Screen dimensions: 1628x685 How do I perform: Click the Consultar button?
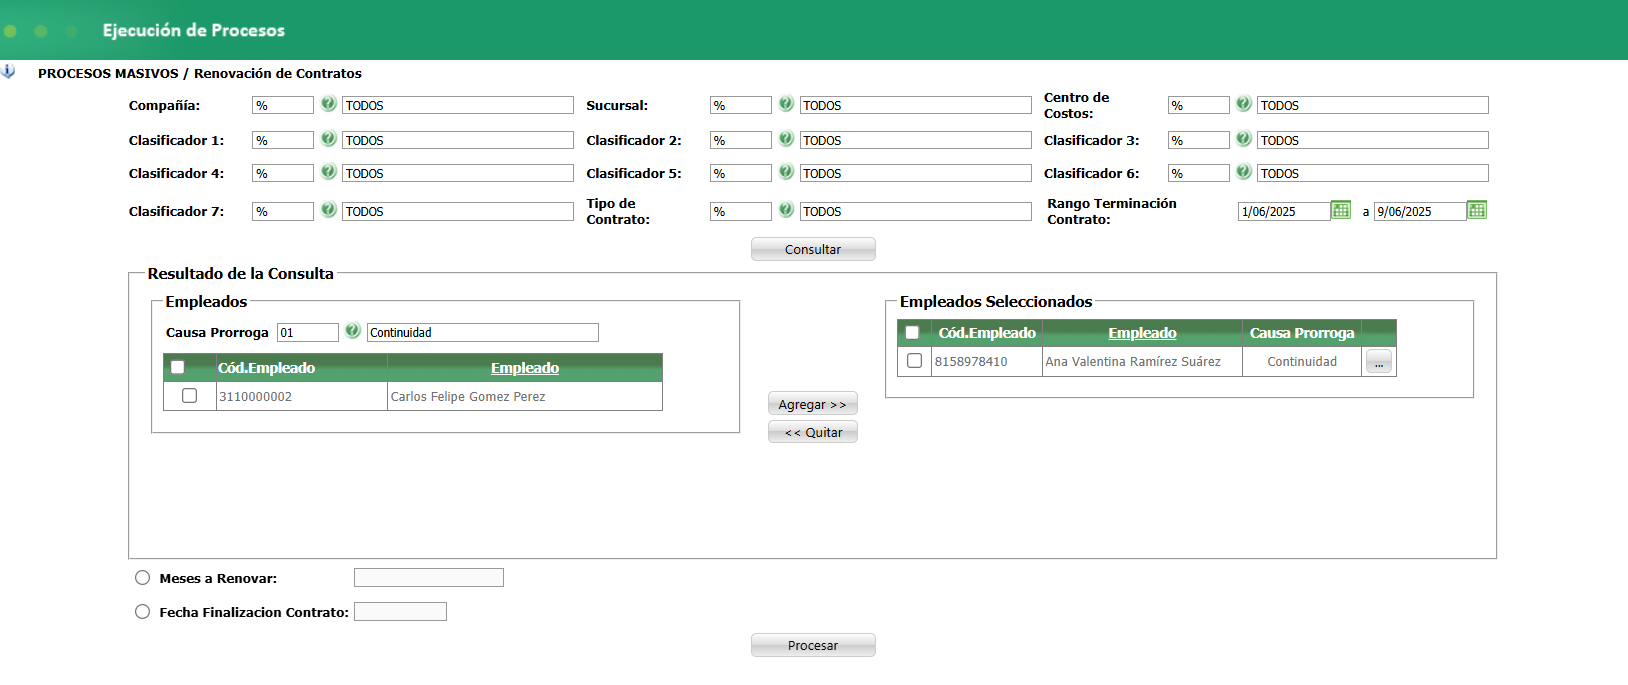click(813, 249)
